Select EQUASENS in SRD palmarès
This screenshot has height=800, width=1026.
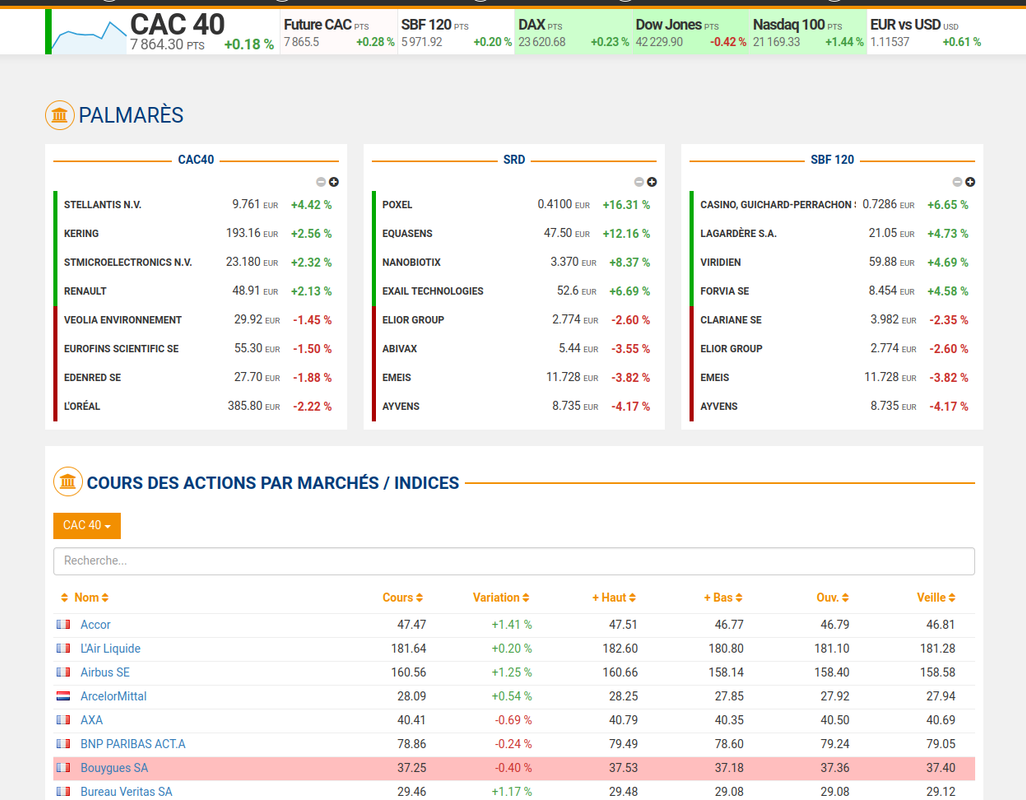click(x=407, y=234)
